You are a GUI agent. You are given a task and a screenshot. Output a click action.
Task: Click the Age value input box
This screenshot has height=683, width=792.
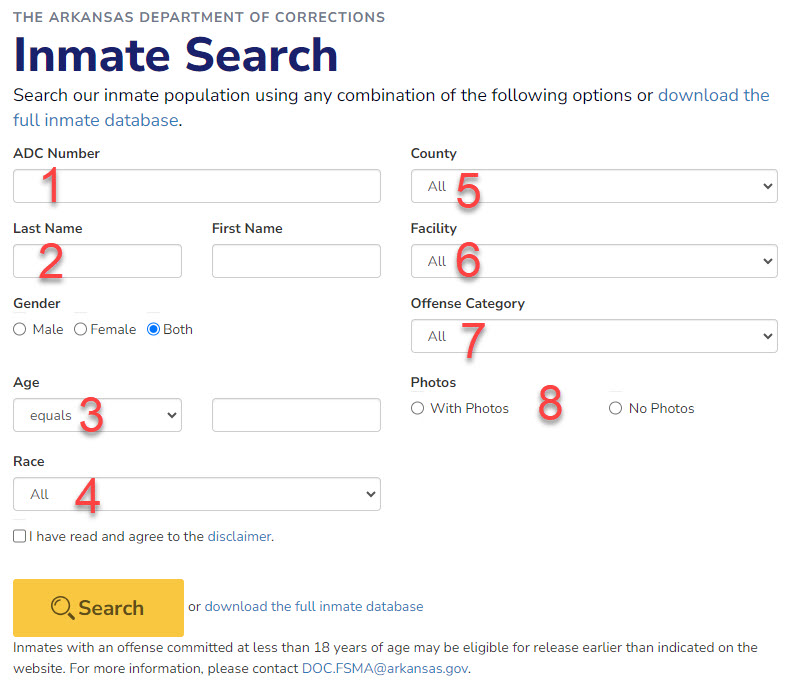pyautogui.click(x=296, y=415)
